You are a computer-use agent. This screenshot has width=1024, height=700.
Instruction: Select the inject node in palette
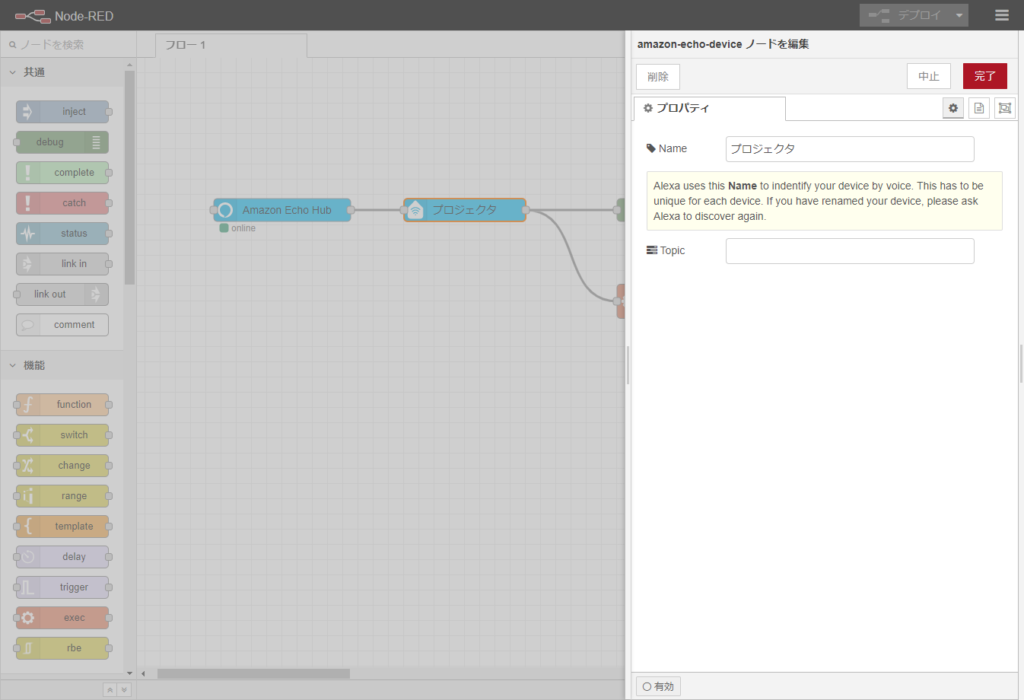click(62, 112)
